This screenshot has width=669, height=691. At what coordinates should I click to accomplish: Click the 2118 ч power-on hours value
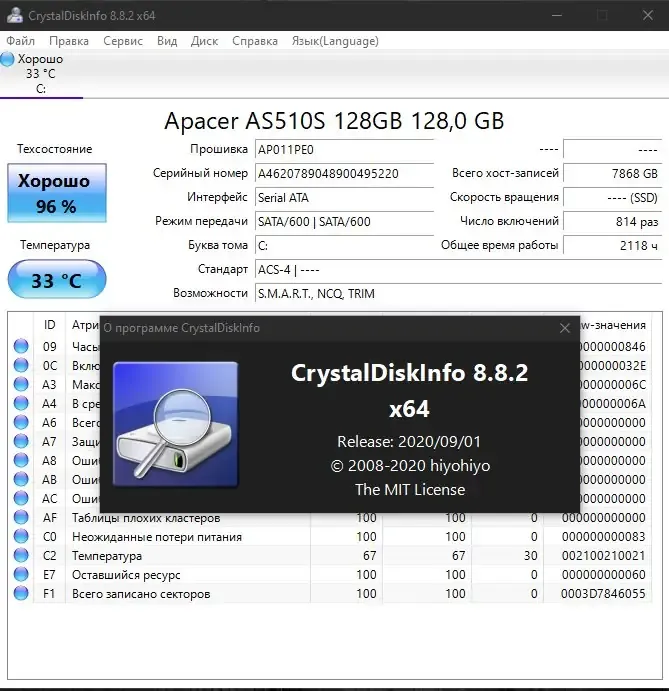(x=613, y=245)
